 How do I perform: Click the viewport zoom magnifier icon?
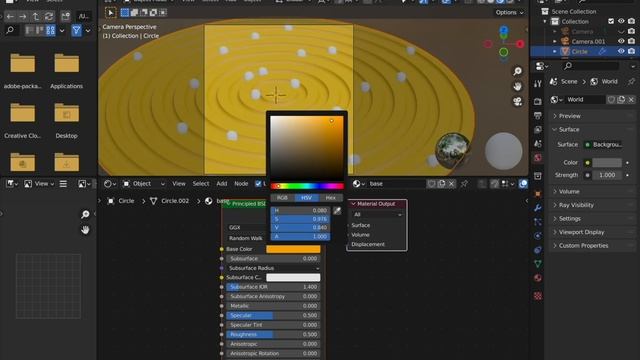tap(518, 71)
